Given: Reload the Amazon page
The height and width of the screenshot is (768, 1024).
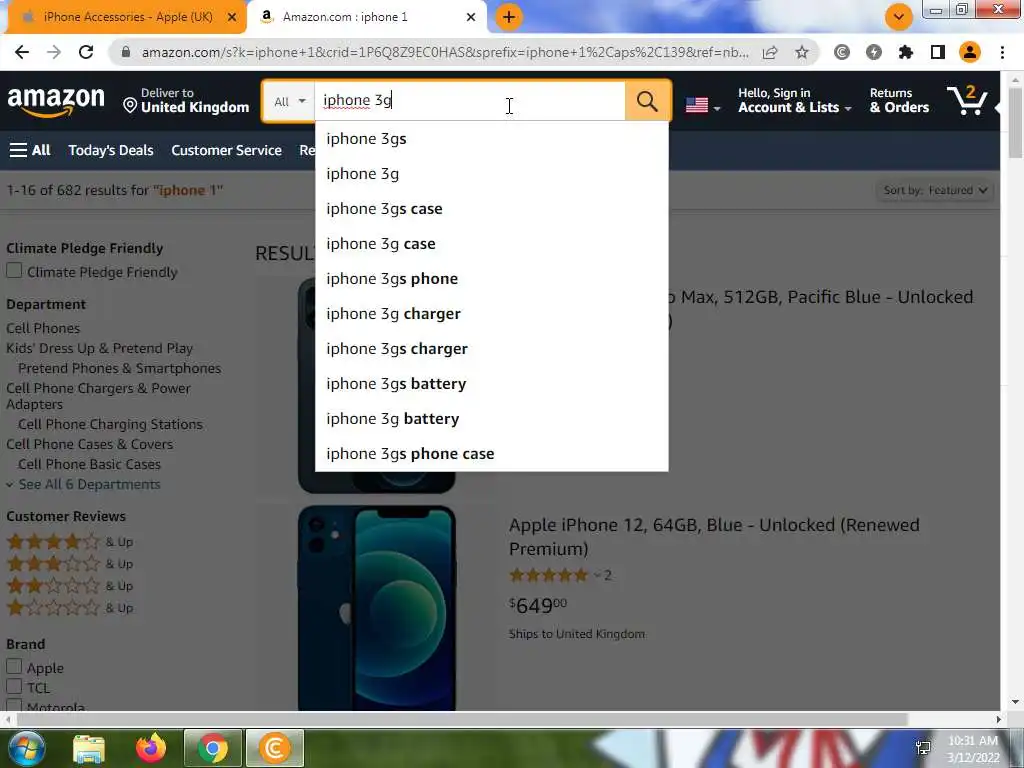Looking at the screenshot, I should 86,52.
